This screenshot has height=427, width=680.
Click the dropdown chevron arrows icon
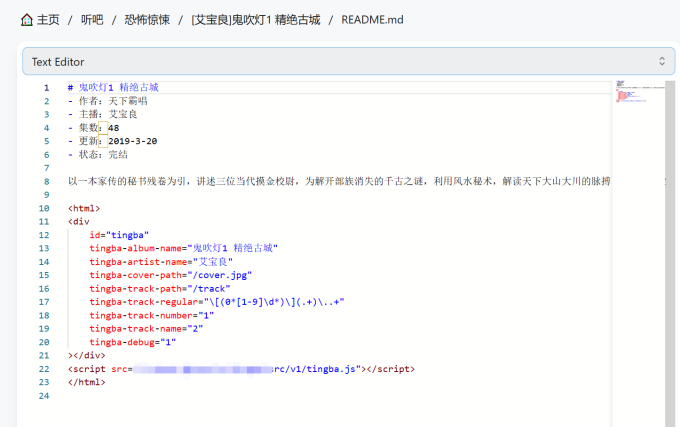[x=662, y=61]
